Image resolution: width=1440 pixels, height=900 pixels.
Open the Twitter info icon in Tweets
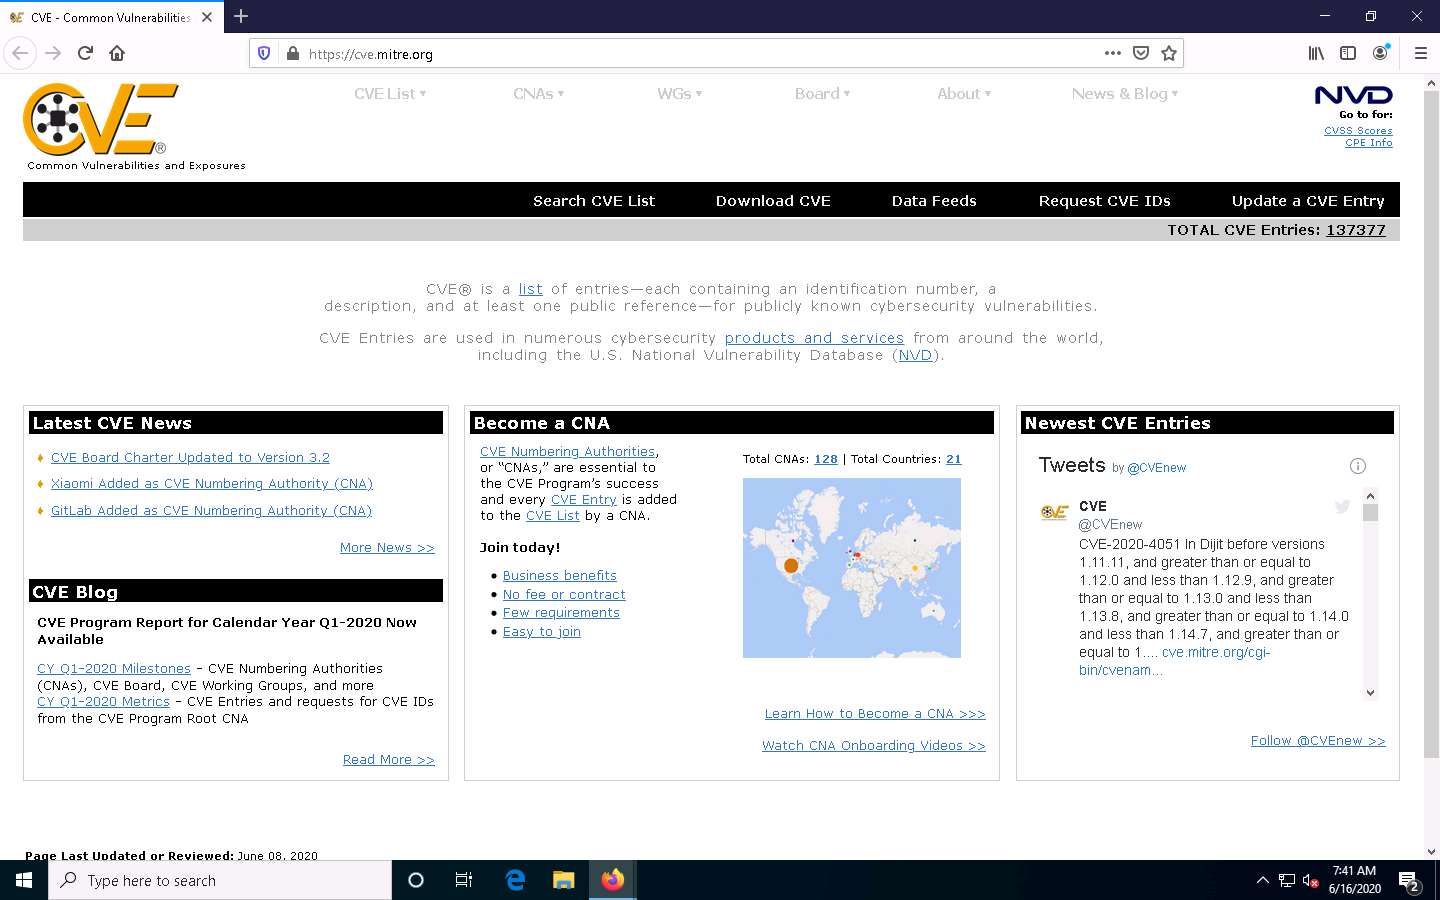pyautogui.click(x=1358, y=466)
